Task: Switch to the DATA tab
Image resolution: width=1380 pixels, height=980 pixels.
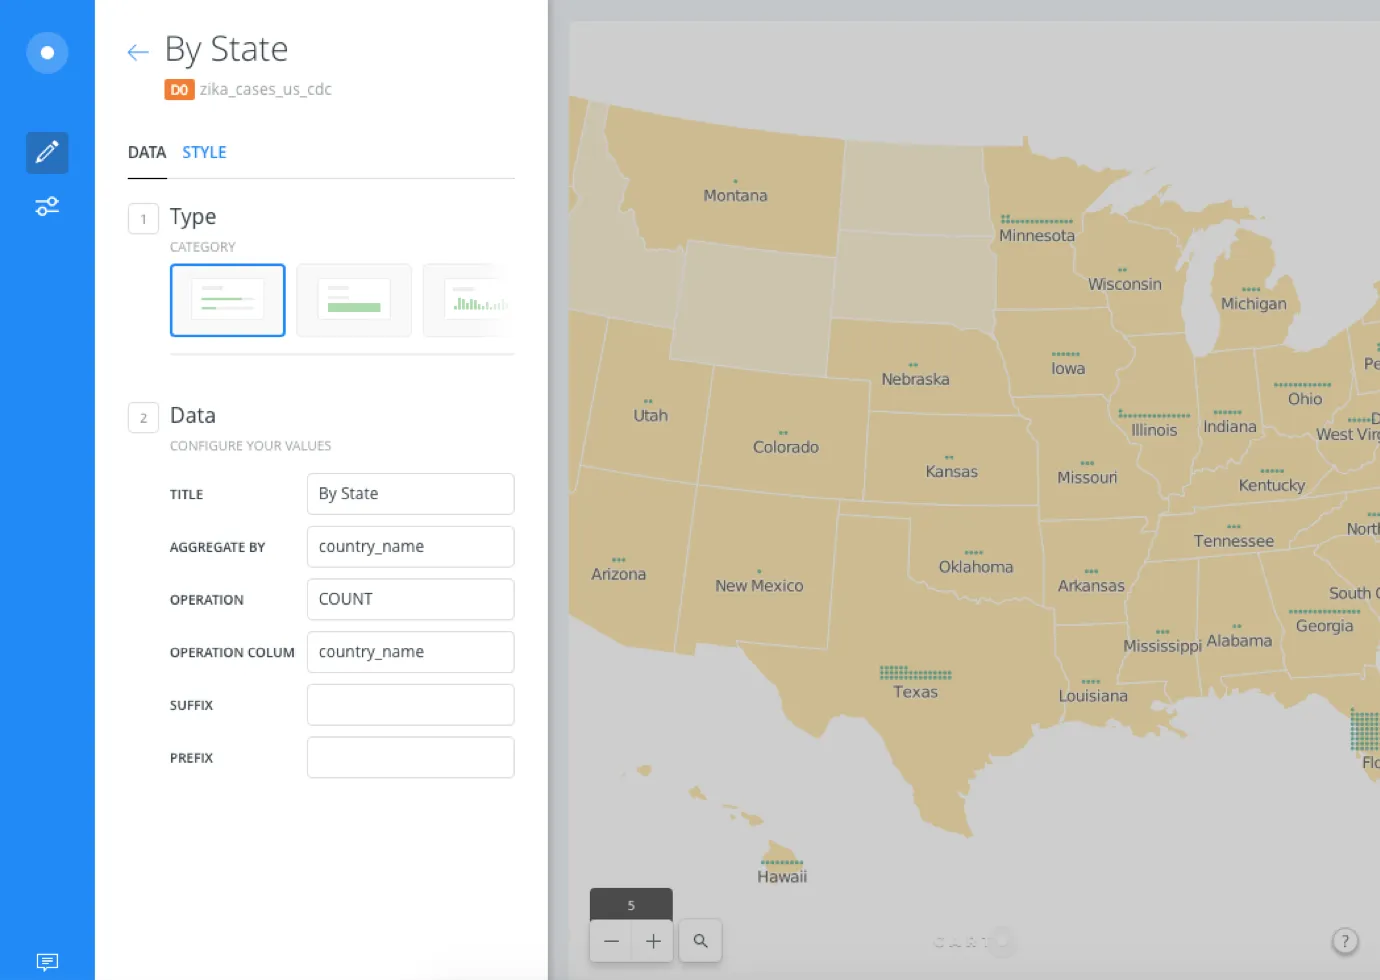Action: (x=147, y=152)
